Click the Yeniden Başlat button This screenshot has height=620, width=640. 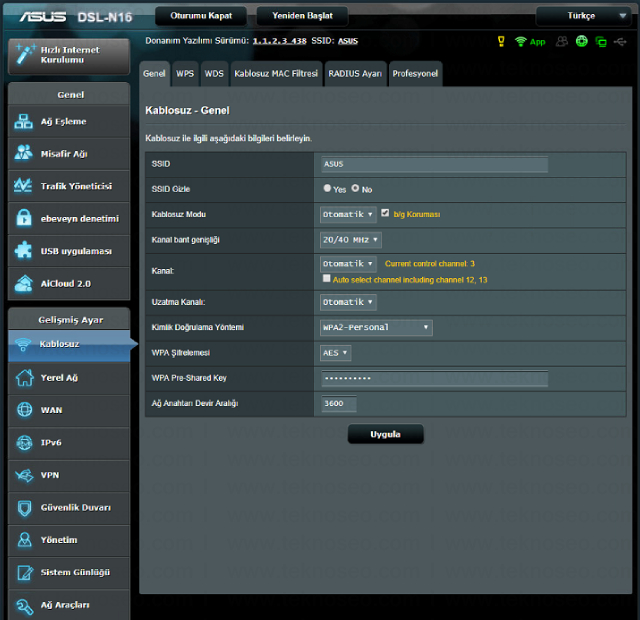(302, 16)
